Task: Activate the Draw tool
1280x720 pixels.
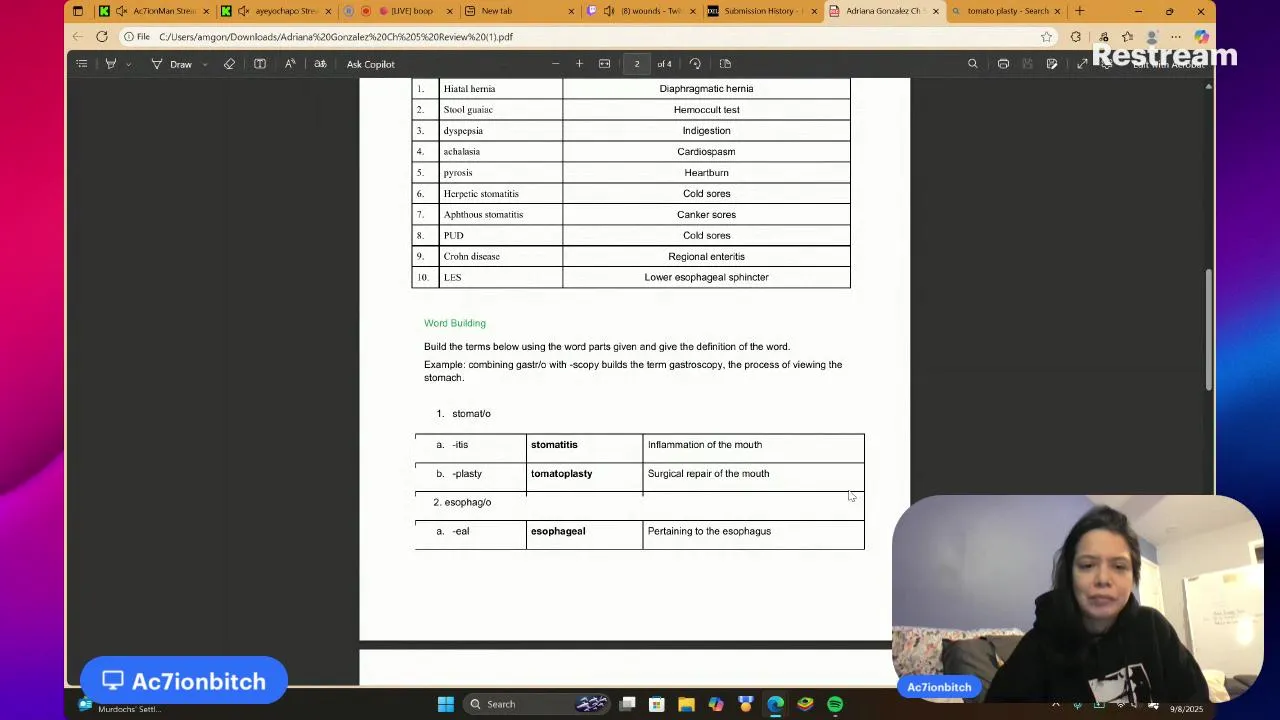Action: [x=172, y=64]
